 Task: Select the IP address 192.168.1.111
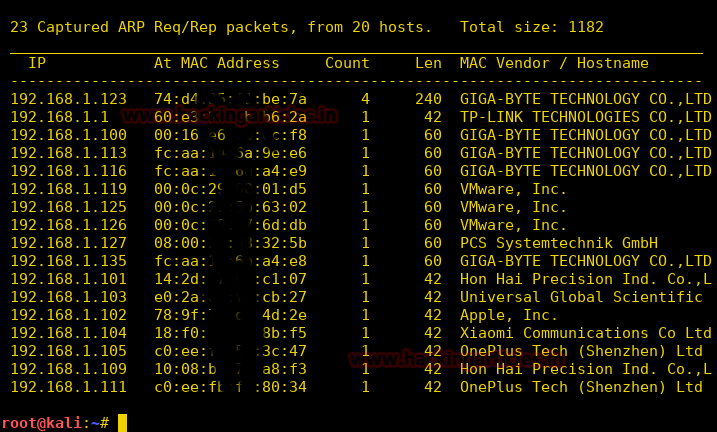coord(69,387)
